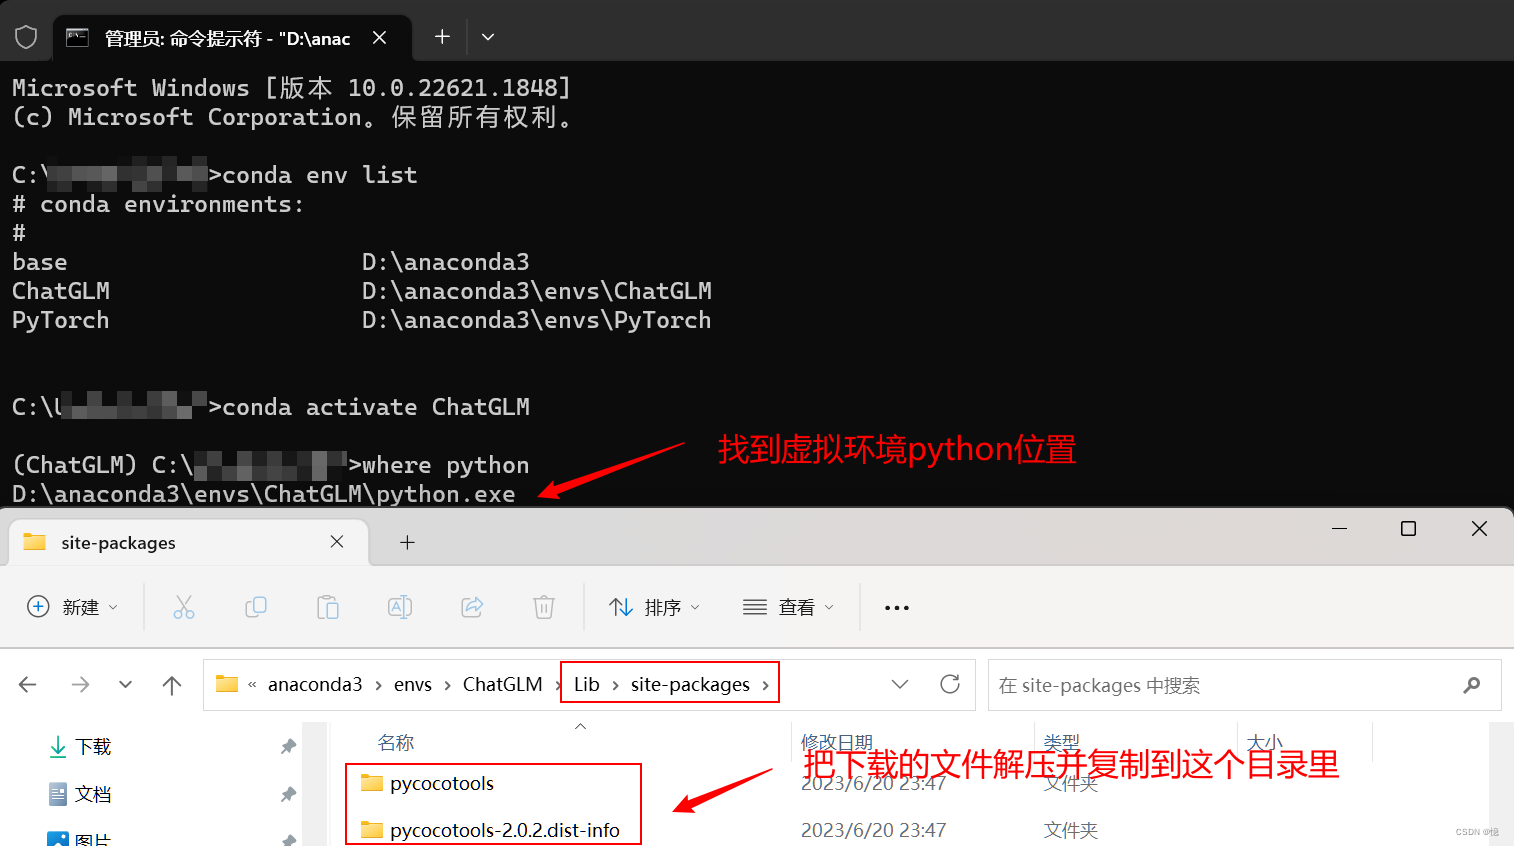Viewport: 1514px width, 846px height.
Task: Click the site-packages breadcrumb
Action: tap(690, 684)
